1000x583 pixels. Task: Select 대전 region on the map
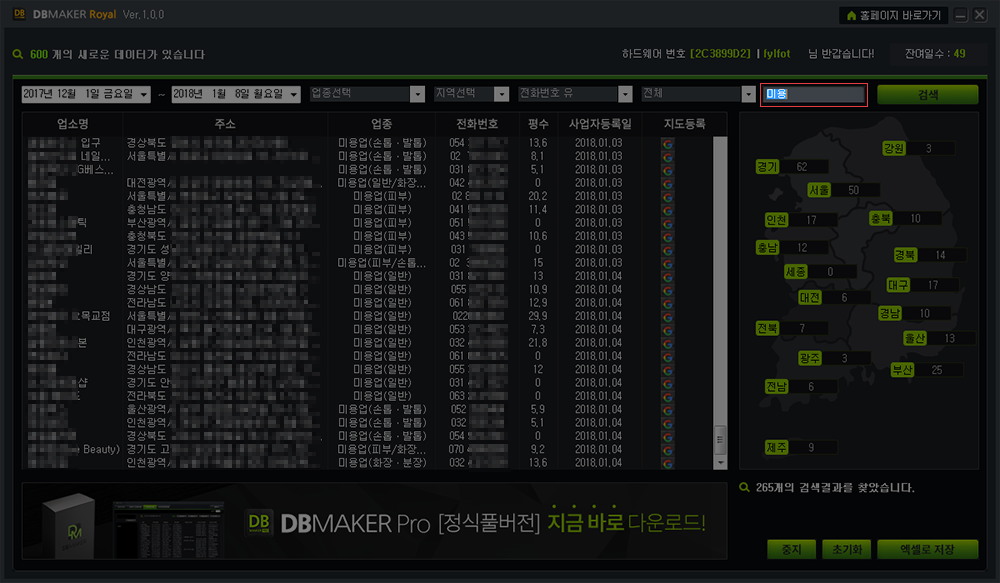(809, 297)
